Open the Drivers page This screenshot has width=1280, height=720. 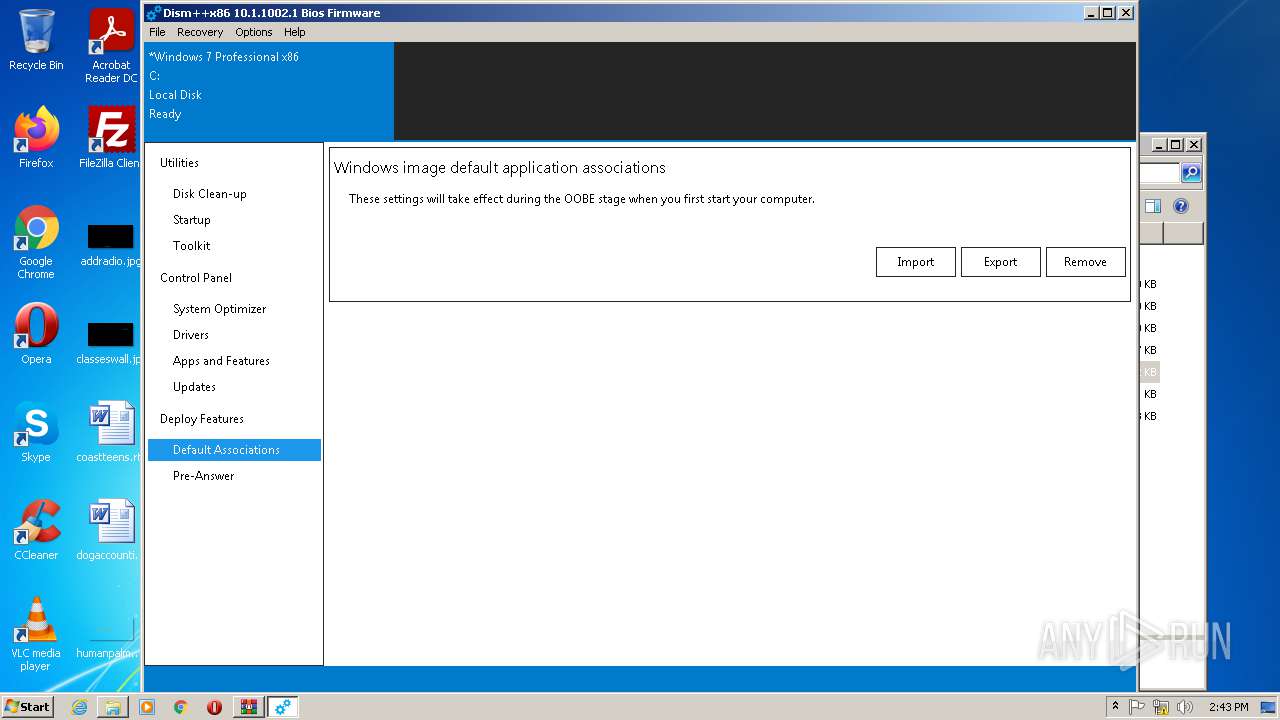coord(234,335)
